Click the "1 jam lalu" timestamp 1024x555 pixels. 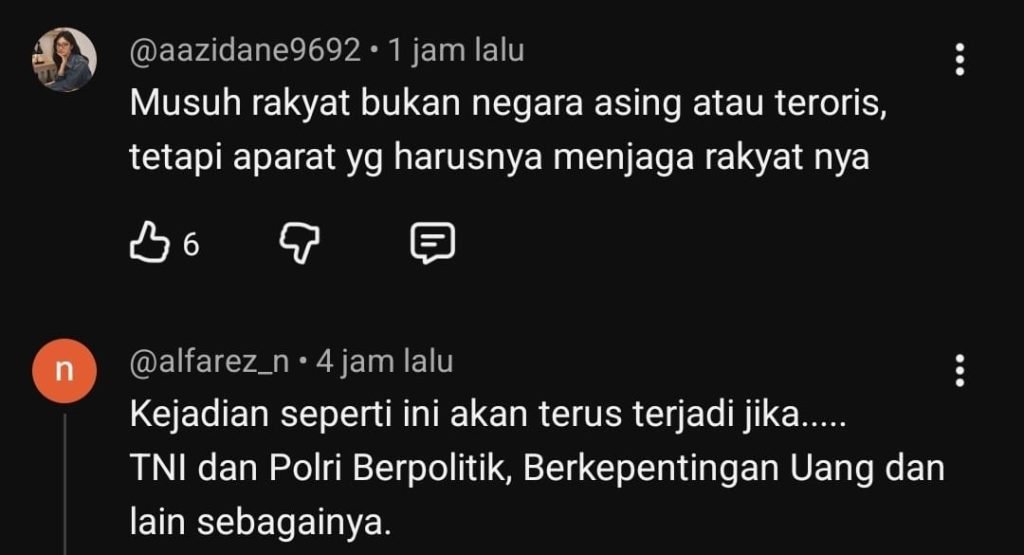click(456, 50)
